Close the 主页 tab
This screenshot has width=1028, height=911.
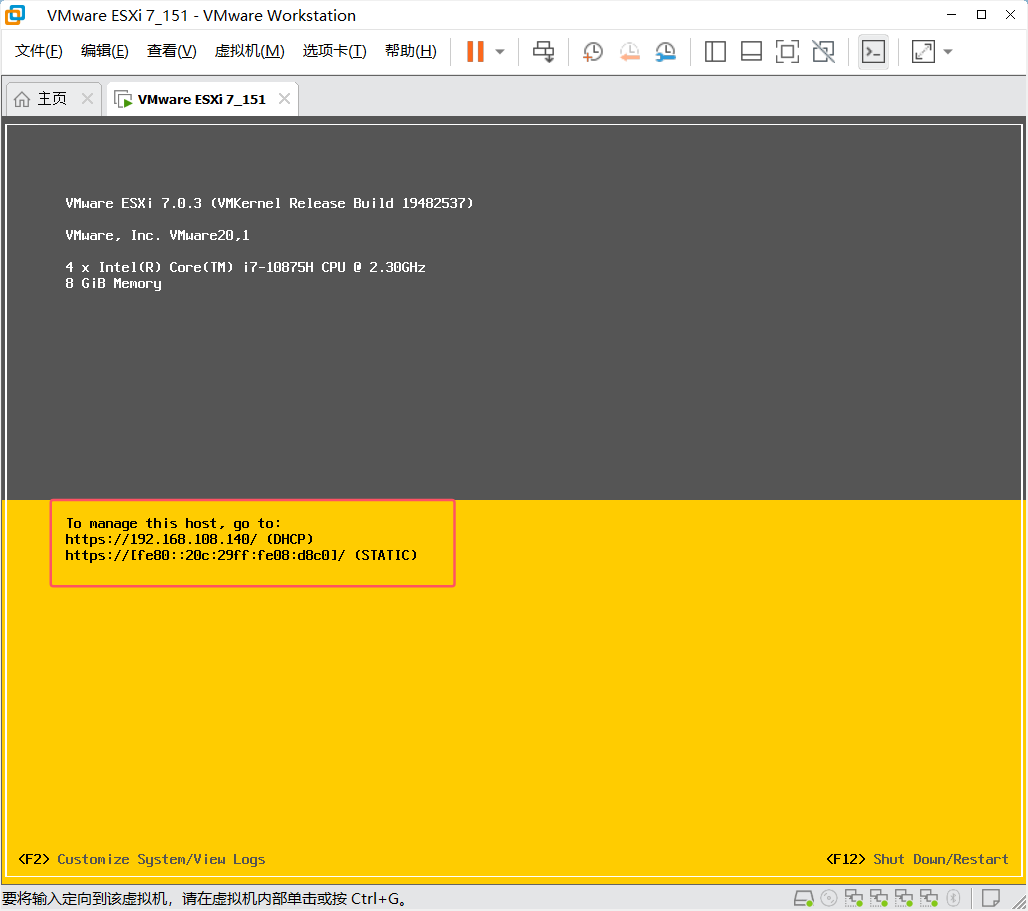pos(87,98)
